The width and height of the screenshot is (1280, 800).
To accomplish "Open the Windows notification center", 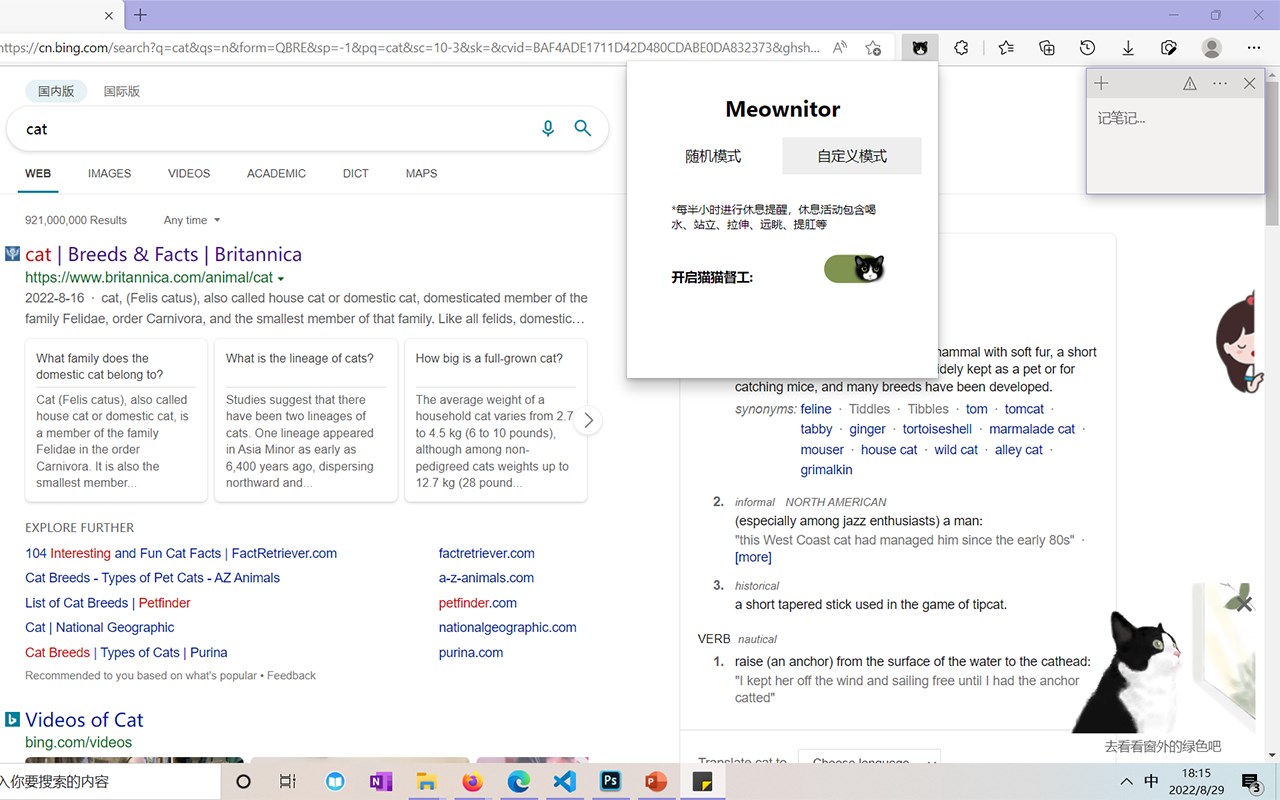I will pos(1251,782).
